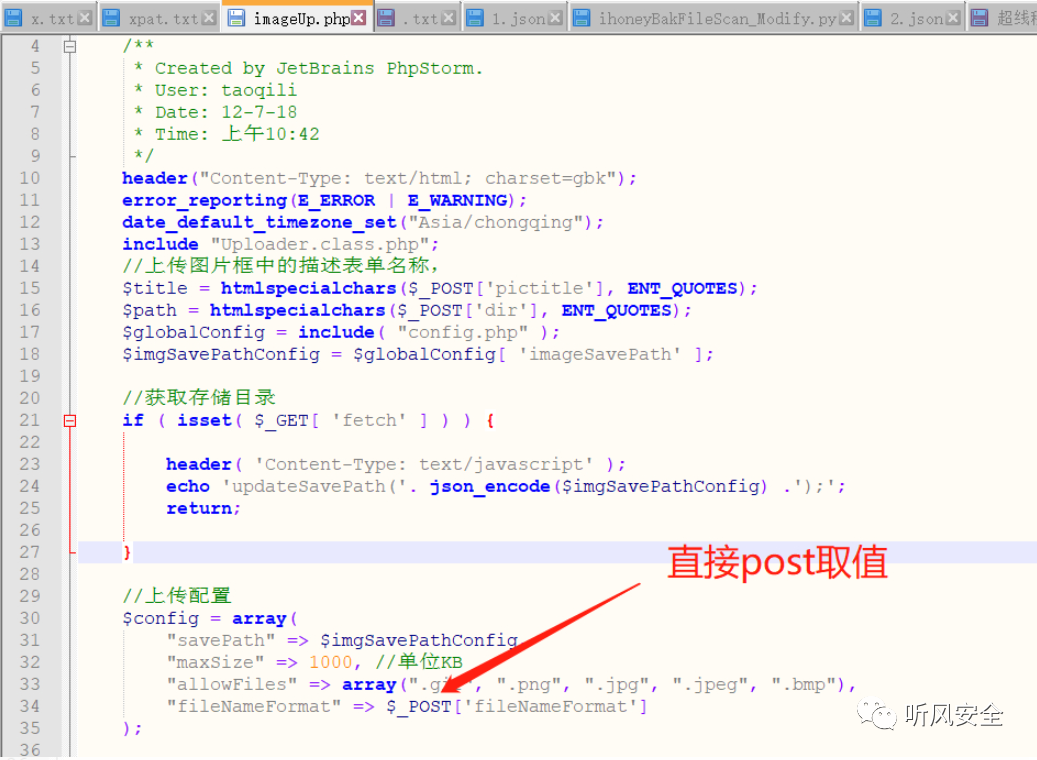Click the comment '//上传配置'
This screenshot has height=760, width=1037.
click(x=177, y=596)
